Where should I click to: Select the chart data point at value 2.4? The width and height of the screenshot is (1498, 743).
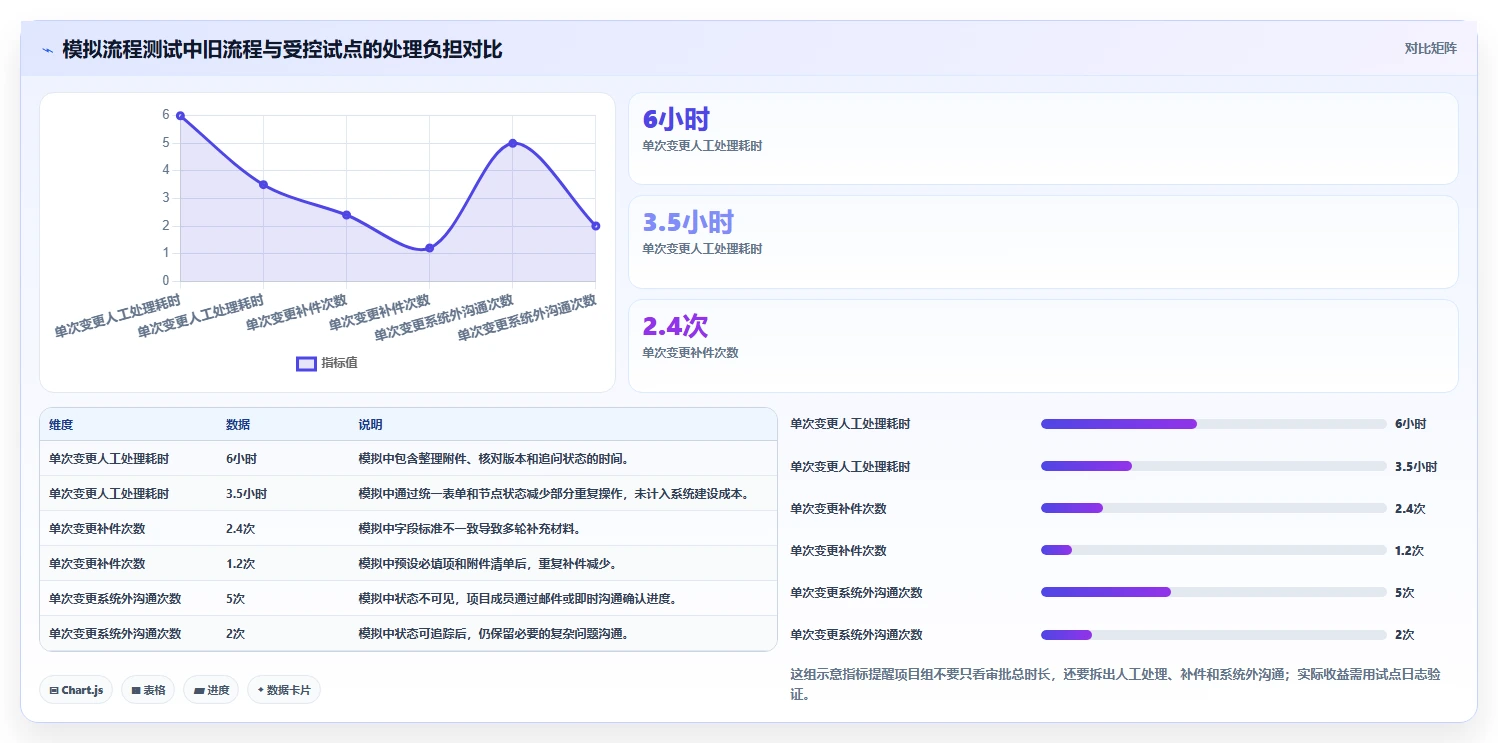click(346, 215)
